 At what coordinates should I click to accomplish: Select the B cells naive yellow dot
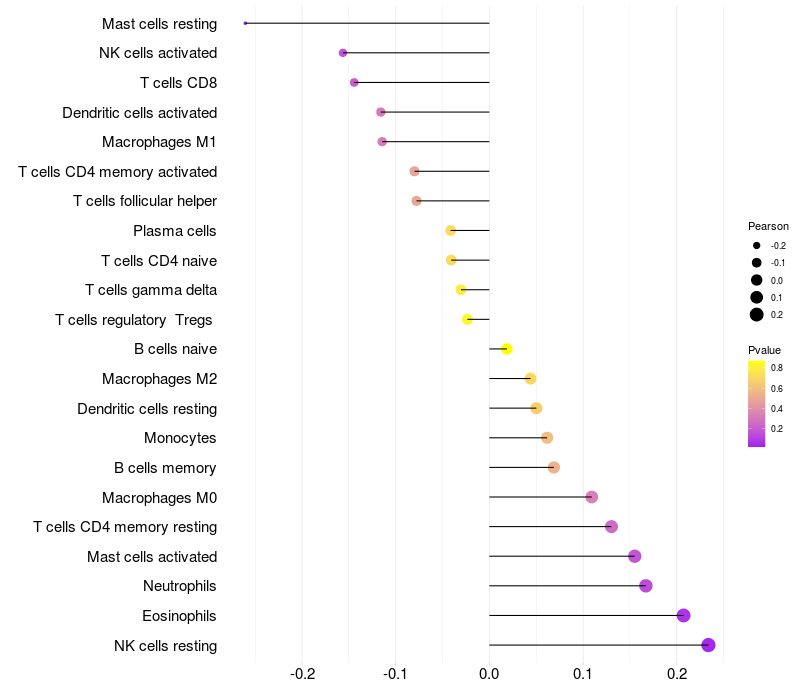(507, 349)
